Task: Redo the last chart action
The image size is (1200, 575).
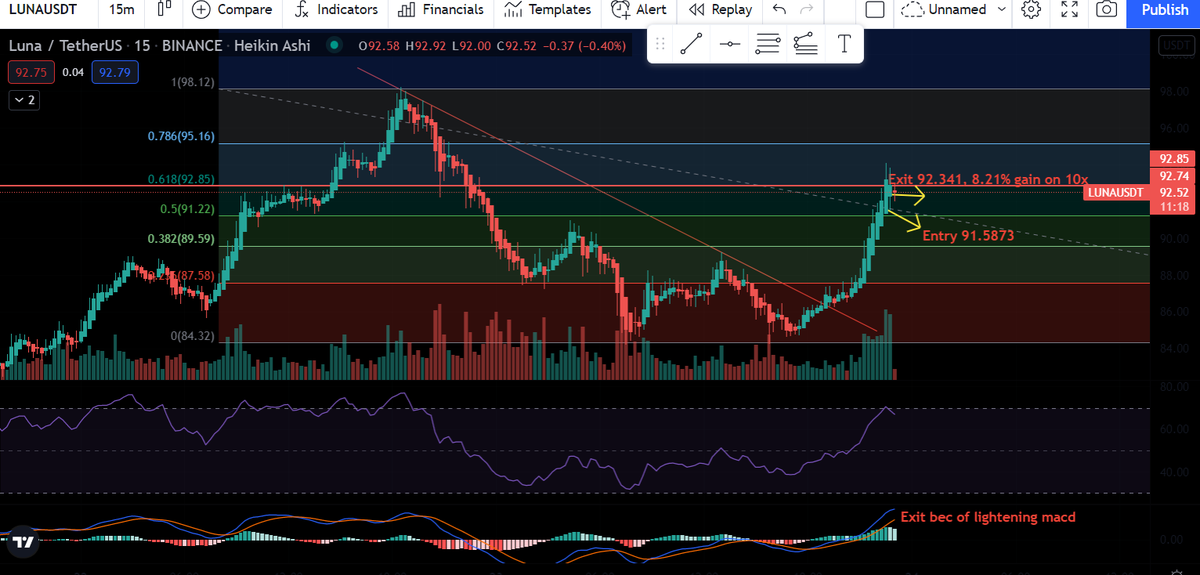Action: (807, 9)
